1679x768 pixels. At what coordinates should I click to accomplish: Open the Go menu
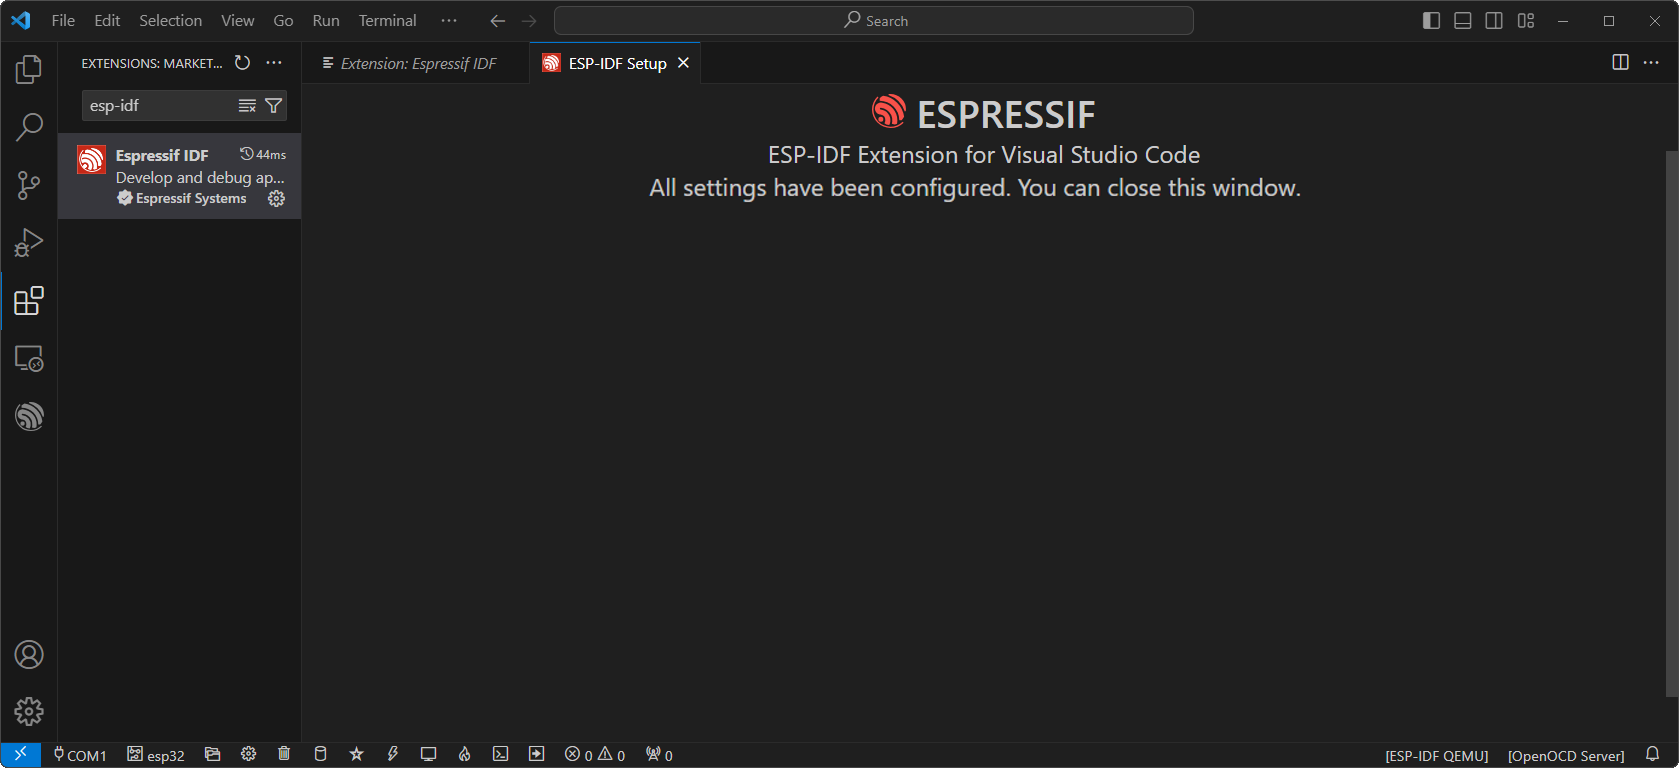(283, 20)
